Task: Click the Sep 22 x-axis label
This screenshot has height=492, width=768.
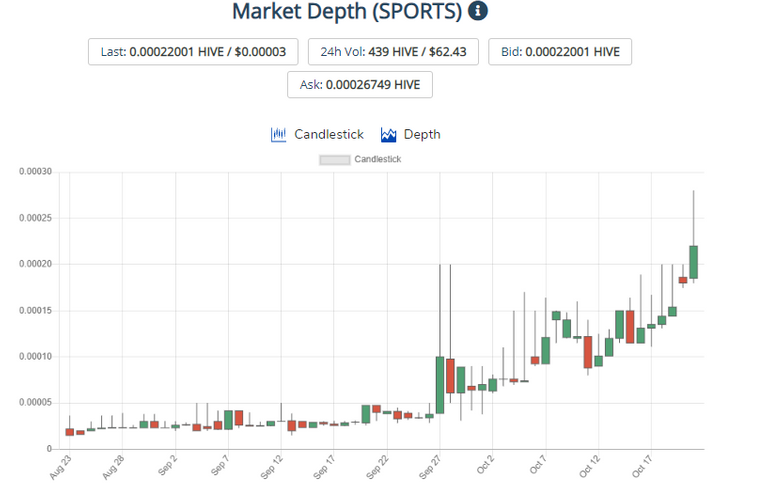Action: (x=378, y=467)
